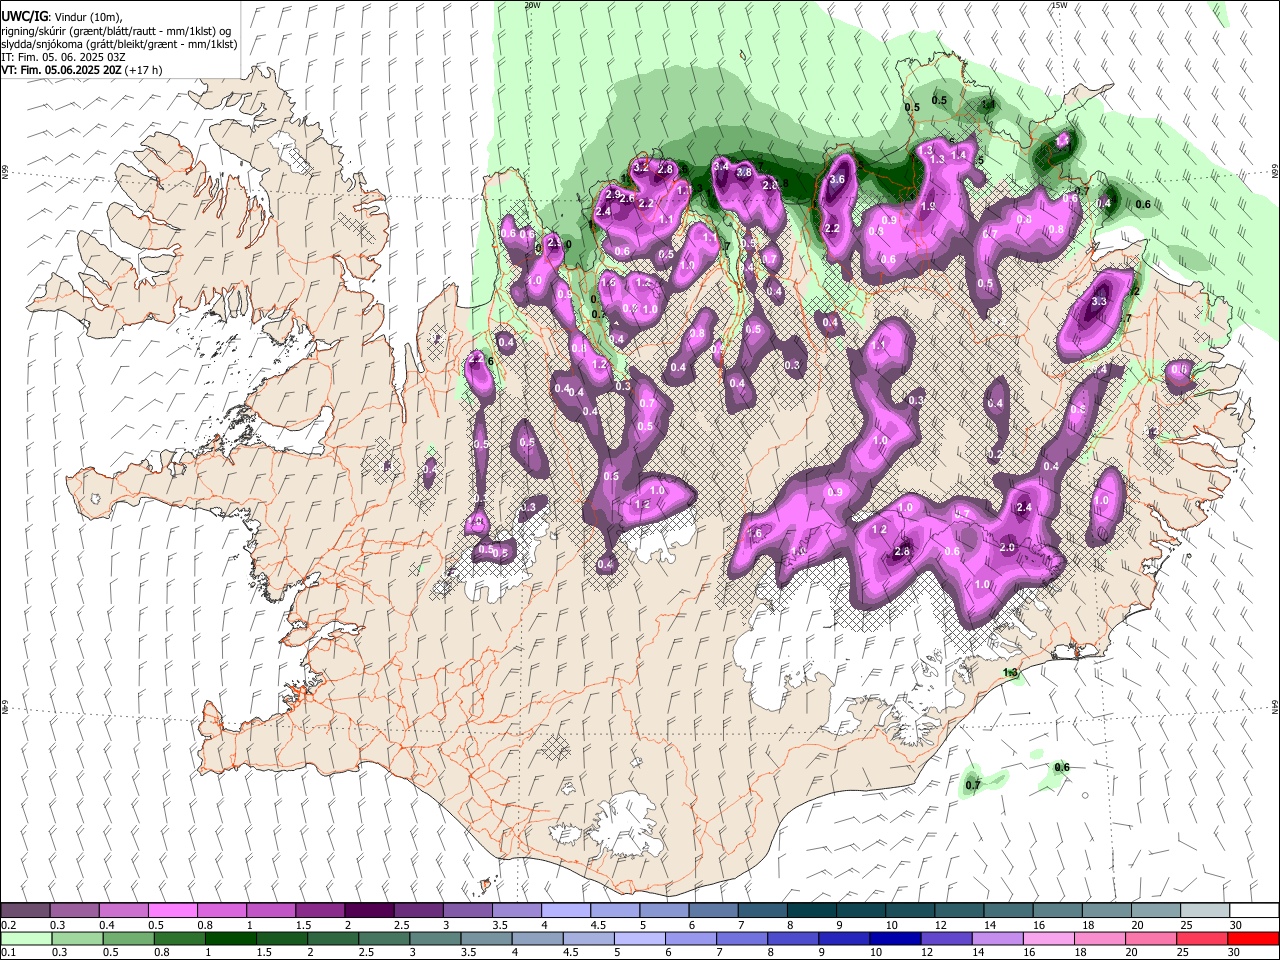Image resolution: width=1280 pixels, height=960 pixels.
Task: Click the 'VT: Fim. 05.06.2025 20Z' valid time
Action: coord(62,70)
